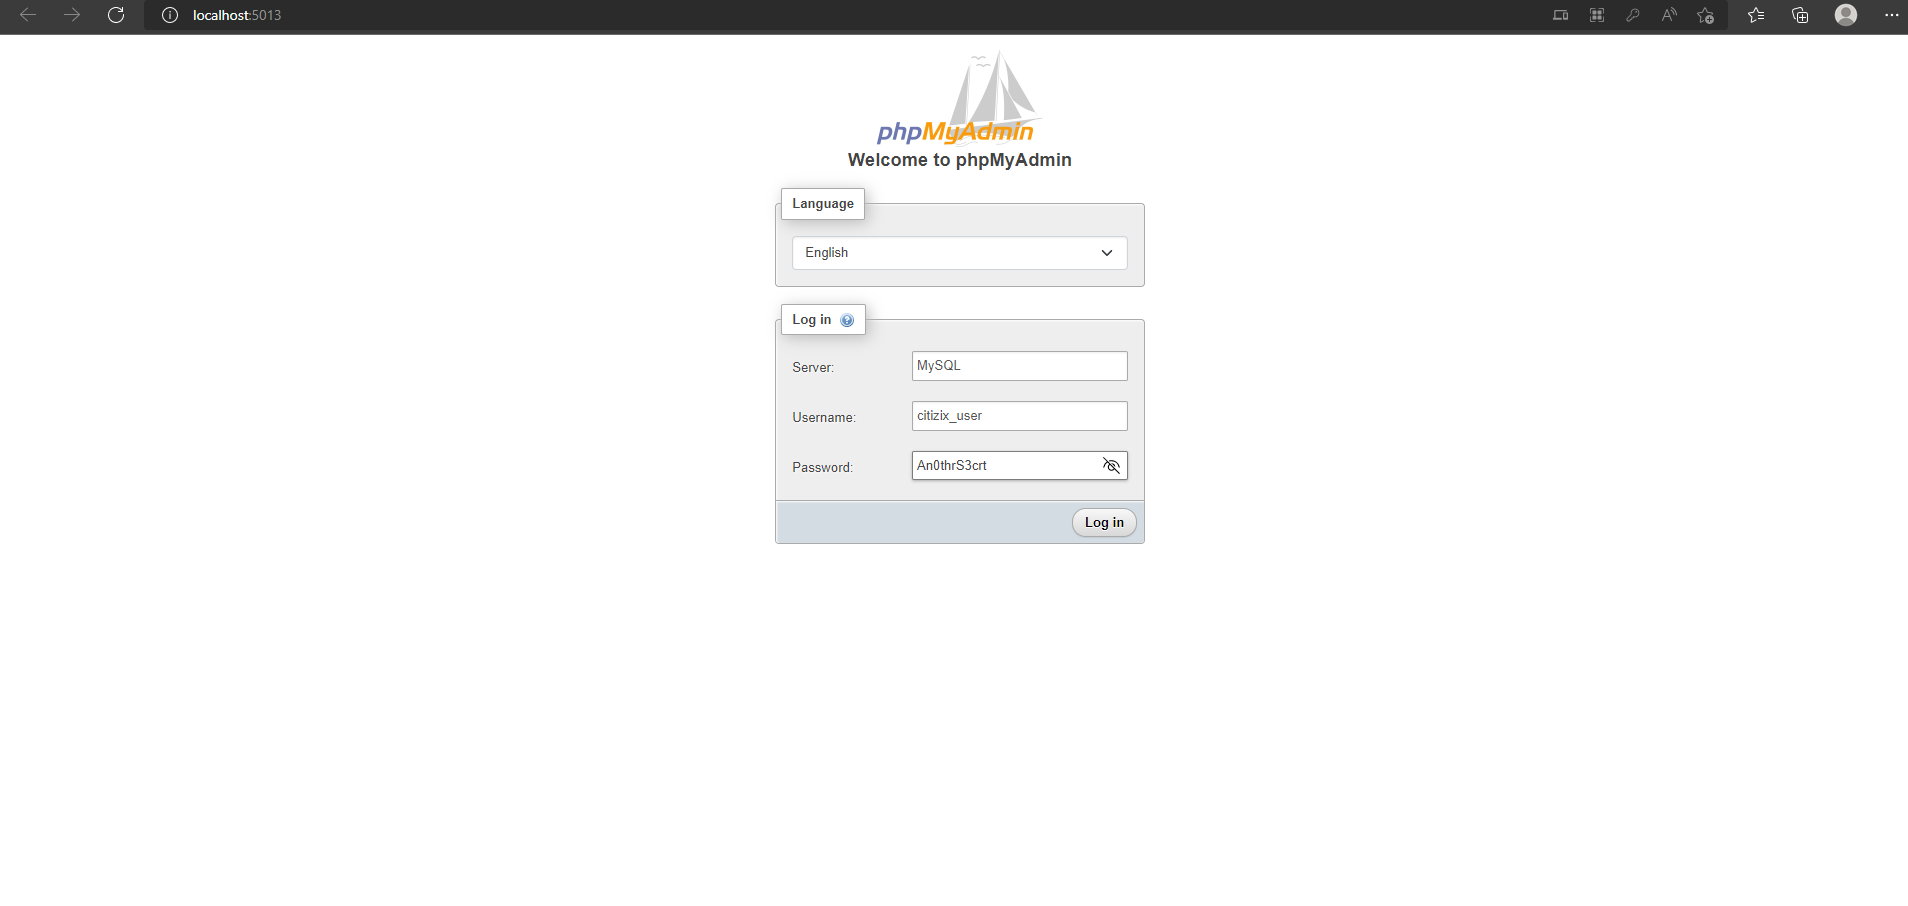Open the Log in documentation help icon

847,320
